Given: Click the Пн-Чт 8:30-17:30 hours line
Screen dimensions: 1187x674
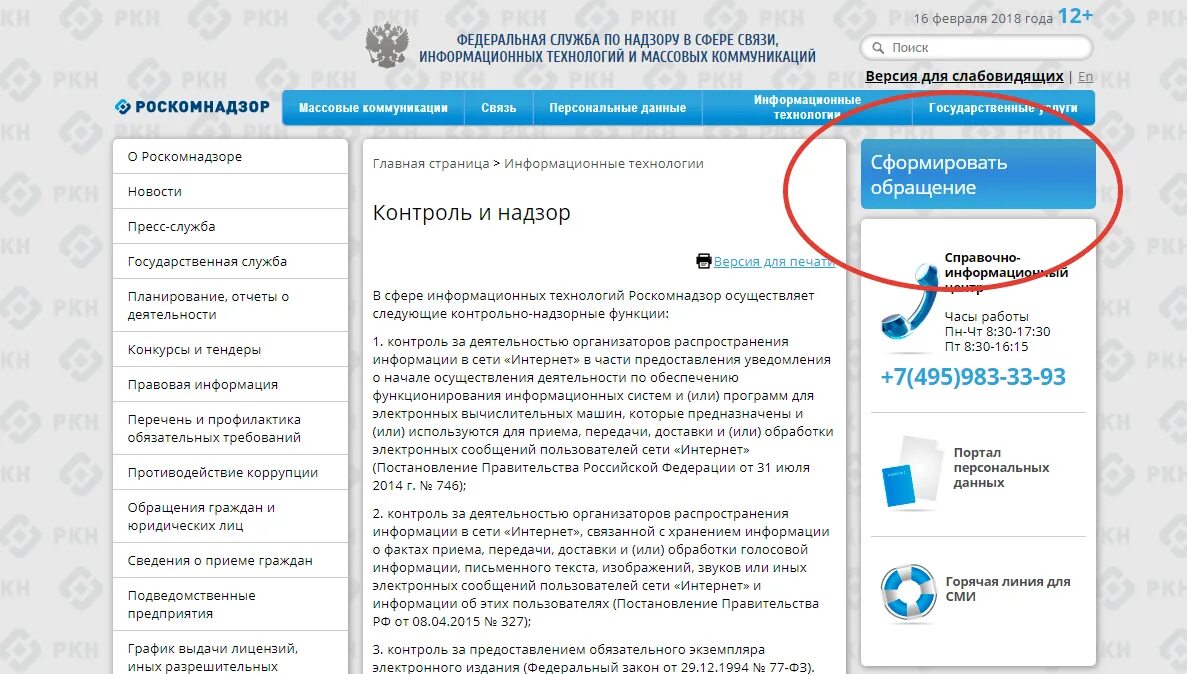Looking at the screenshot, I should (x=997, y=332).
